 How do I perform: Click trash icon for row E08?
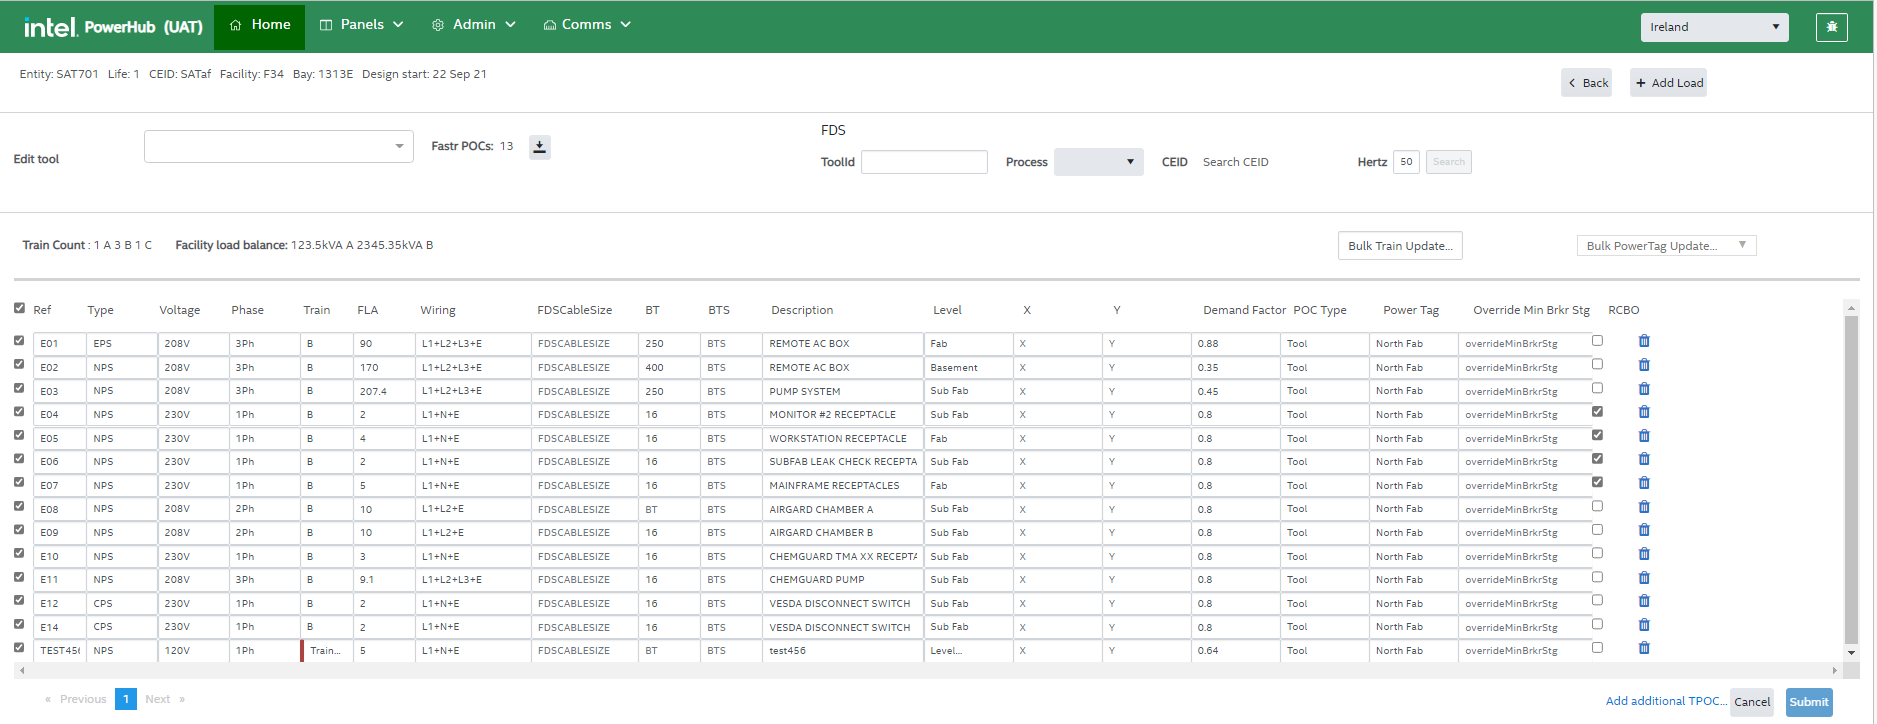coord(1644,507)
